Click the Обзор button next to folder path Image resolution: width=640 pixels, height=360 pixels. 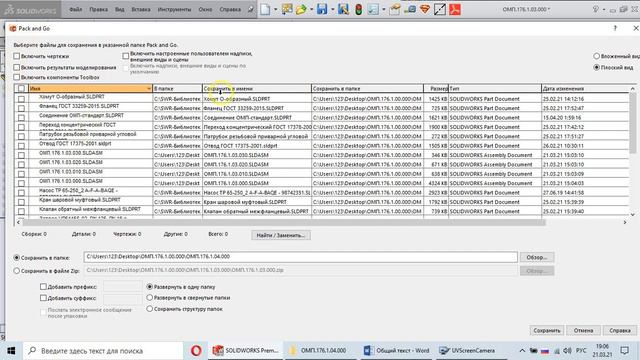(x=537, y=257)
